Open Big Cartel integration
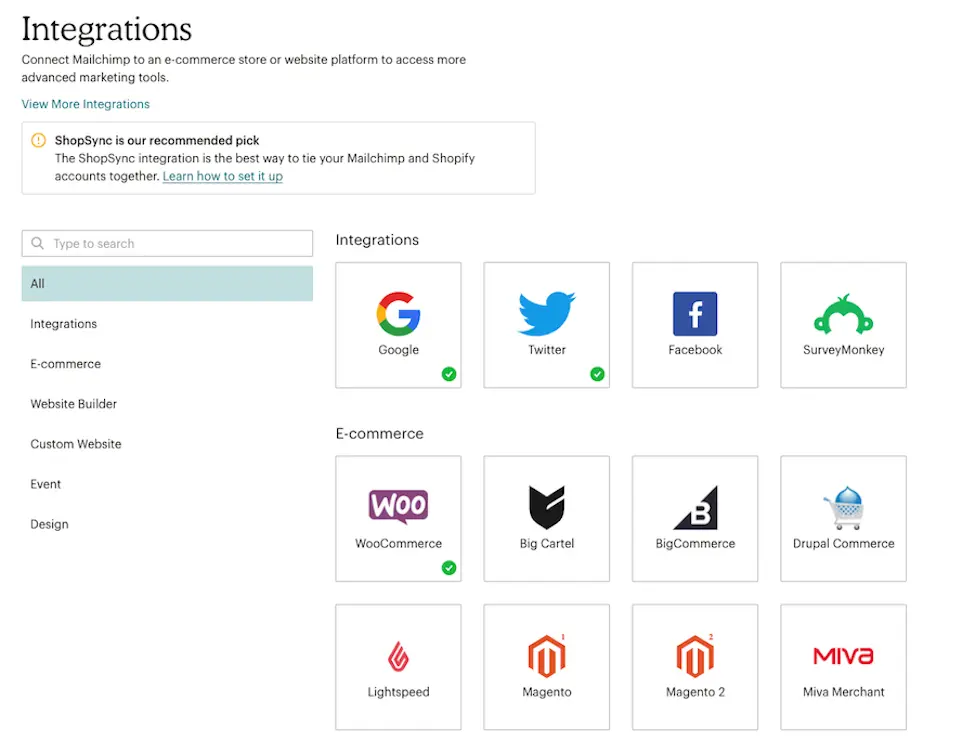 pos(546,518)
